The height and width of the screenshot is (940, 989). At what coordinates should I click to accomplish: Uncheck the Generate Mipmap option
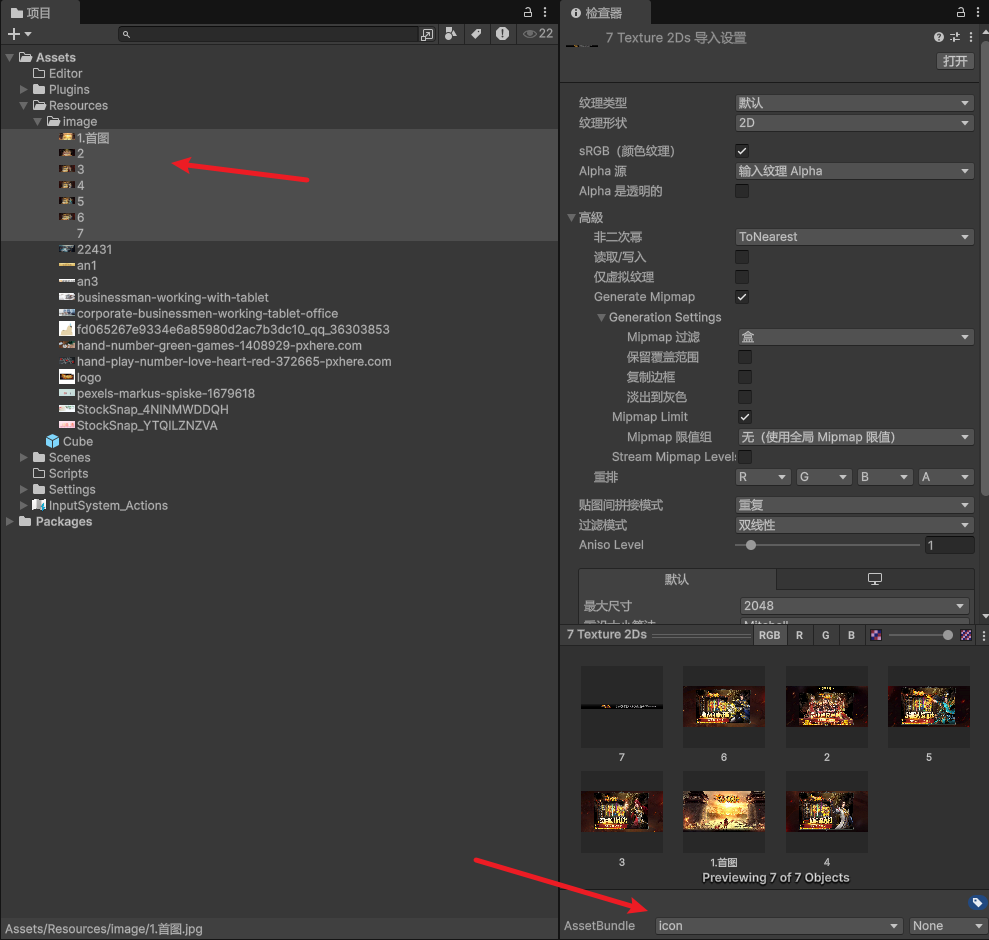(741, 296)
